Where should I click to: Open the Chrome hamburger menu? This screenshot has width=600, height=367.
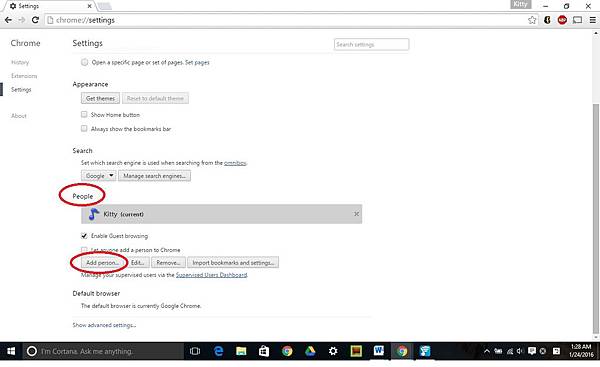pos(592,20)
